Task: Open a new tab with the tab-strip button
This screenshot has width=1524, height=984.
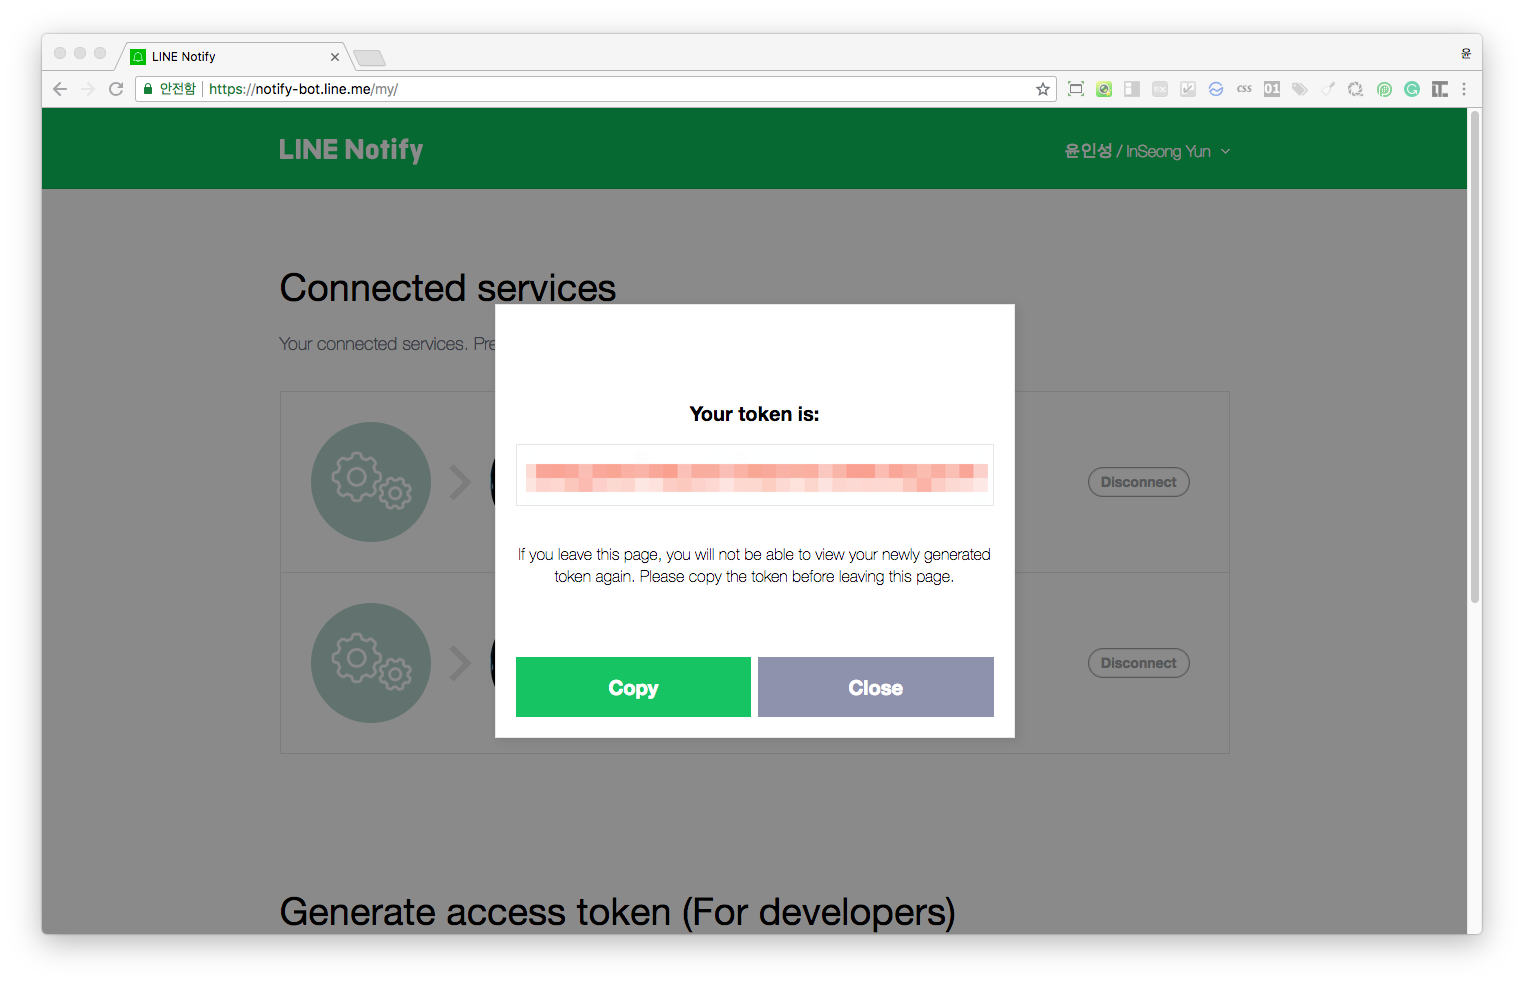Action: pos(370,58)
